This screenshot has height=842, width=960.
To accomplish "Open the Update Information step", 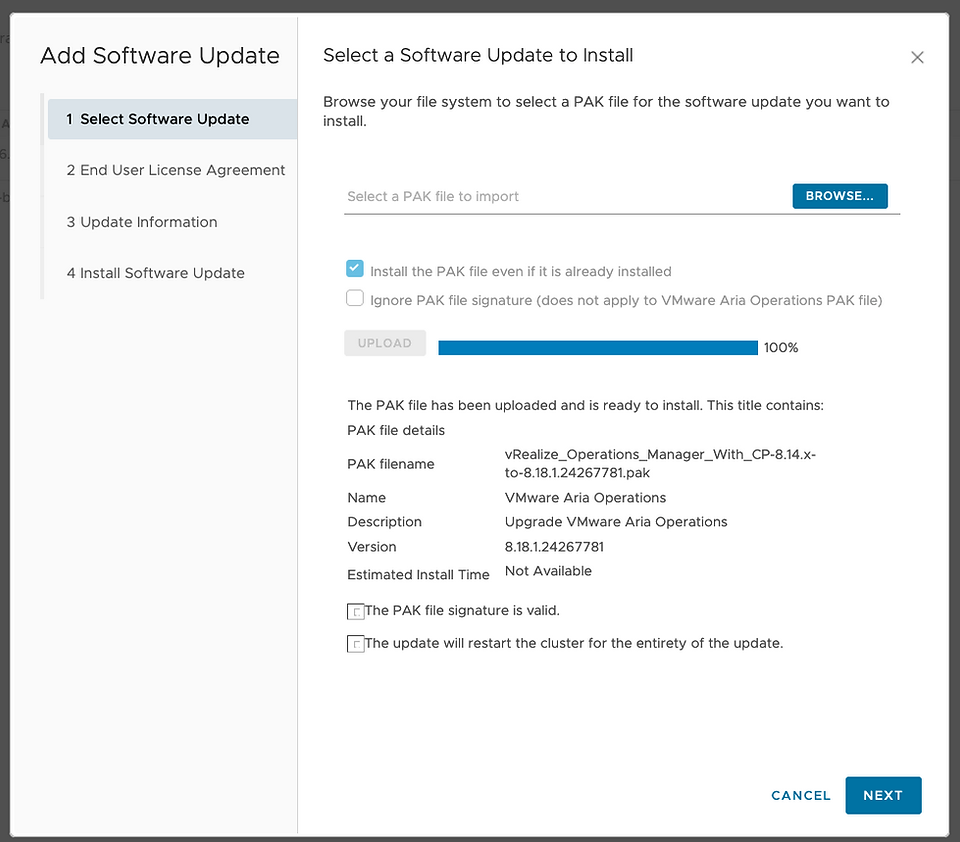I will (142, 222).
